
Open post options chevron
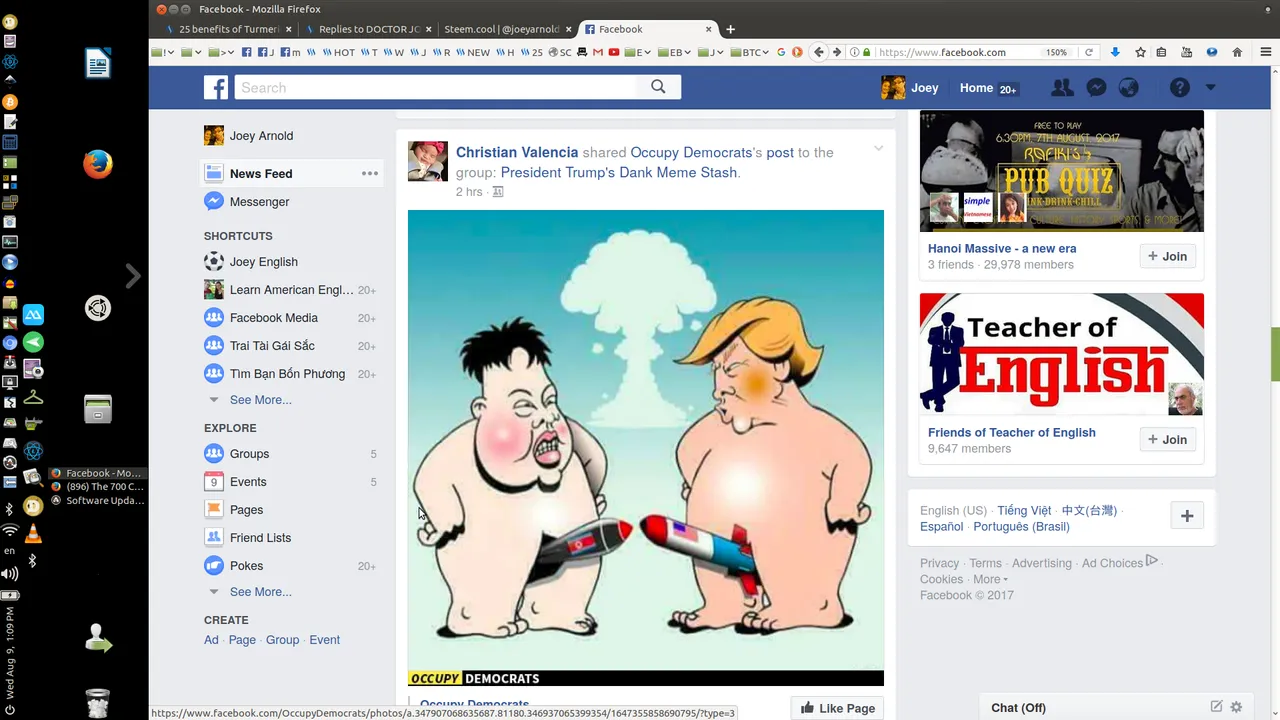(878, 149)
